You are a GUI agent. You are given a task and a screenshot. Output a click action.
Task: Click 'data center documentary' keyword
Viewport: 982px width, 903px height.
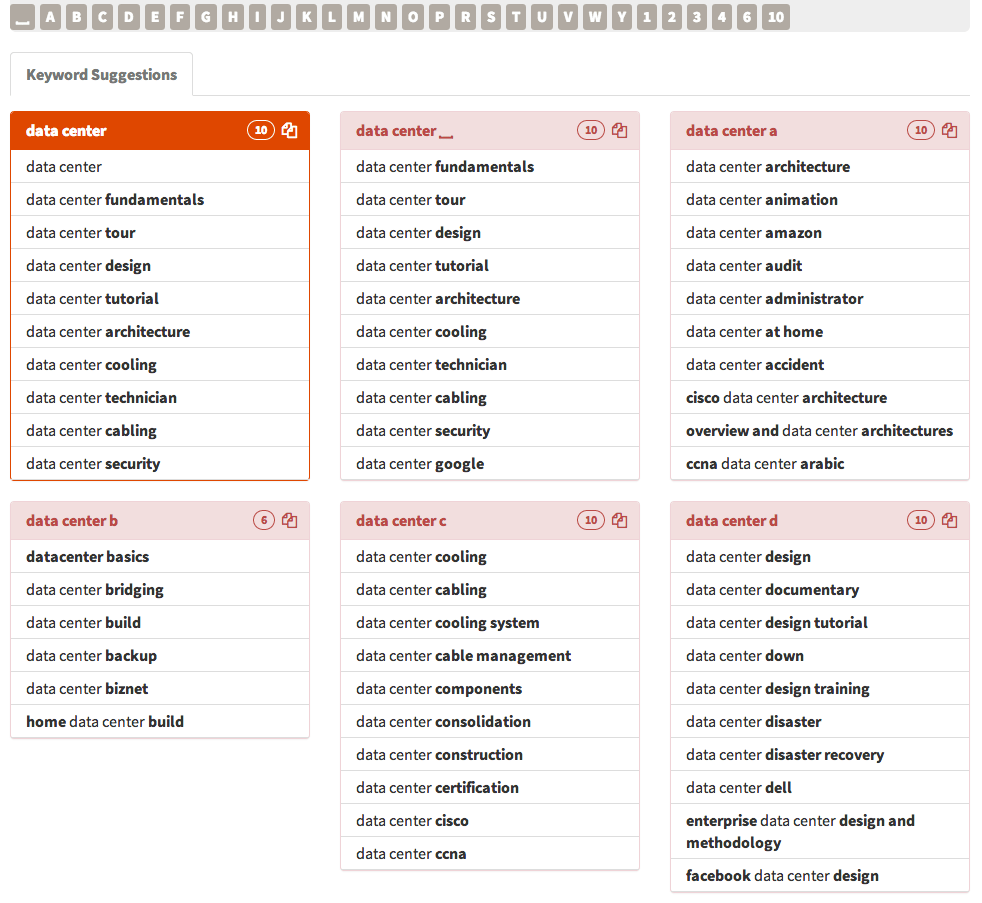820,590
